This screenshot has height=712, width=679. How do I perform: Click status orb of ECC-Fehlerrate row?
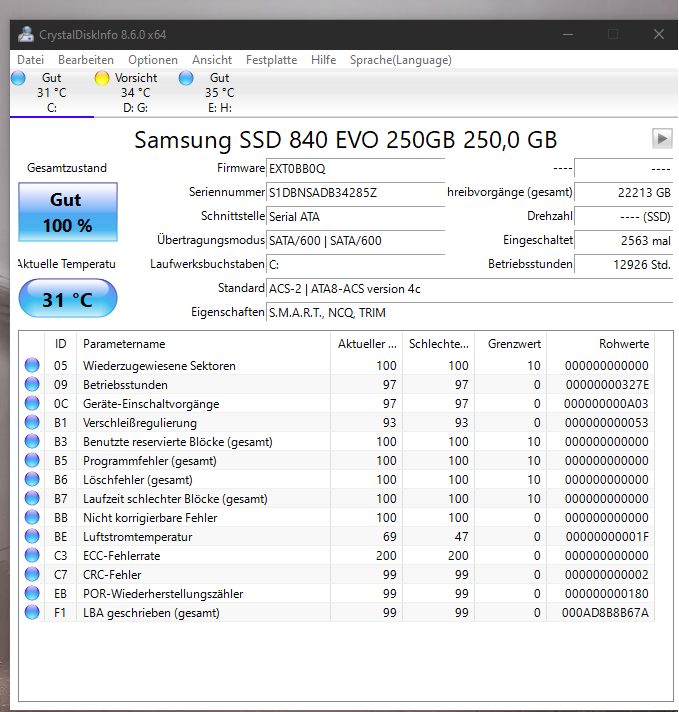32,556
